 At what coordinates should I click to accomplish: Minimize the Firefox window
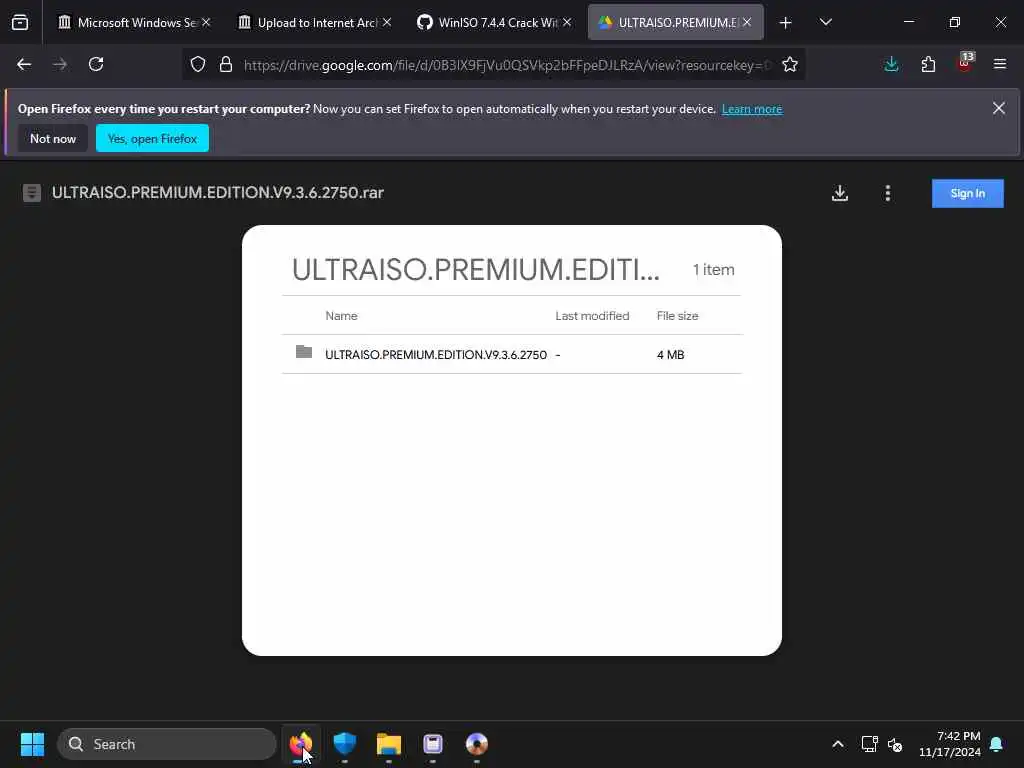click(908, 22)
